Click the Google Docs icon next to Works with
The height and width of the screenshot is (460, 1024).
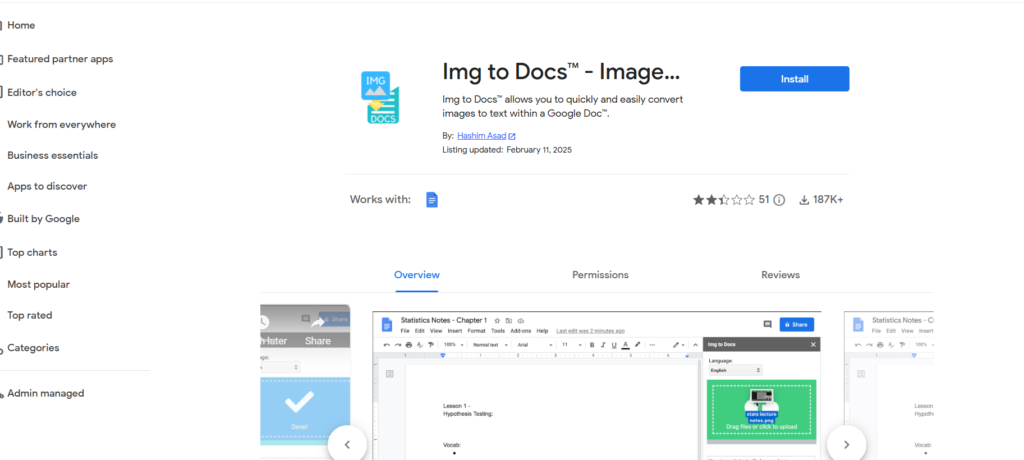click(432, 200)
